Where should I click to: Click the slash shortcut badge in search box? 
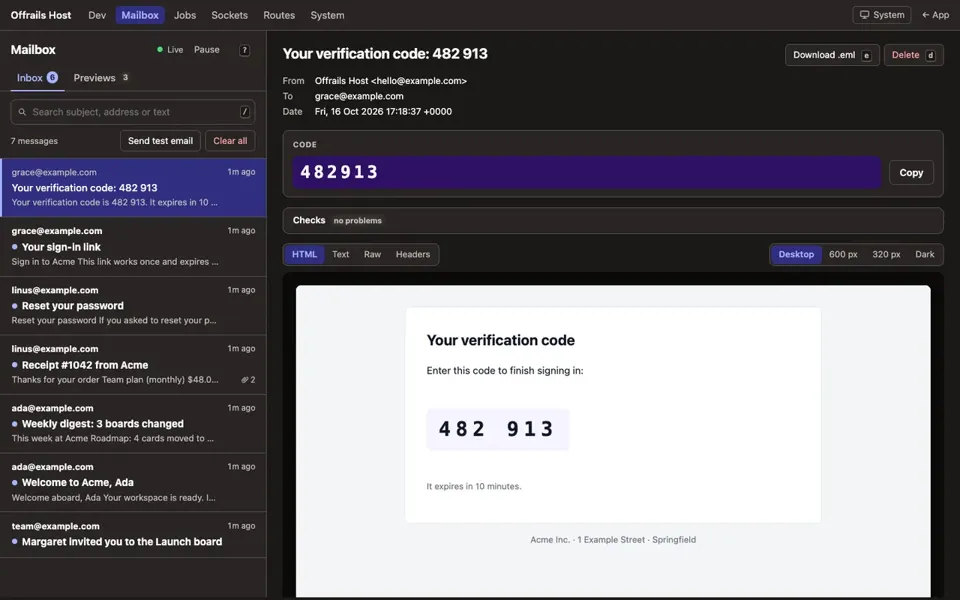pos(244,112)
